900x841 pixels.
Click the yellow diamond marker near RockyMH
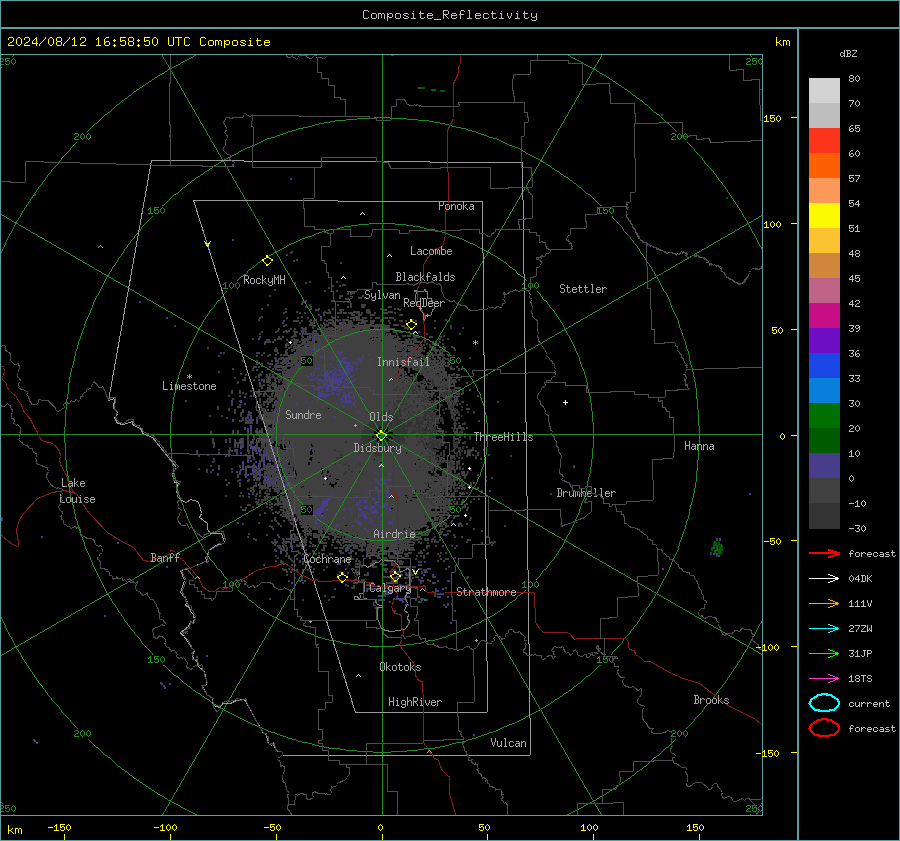click(267, 261)
